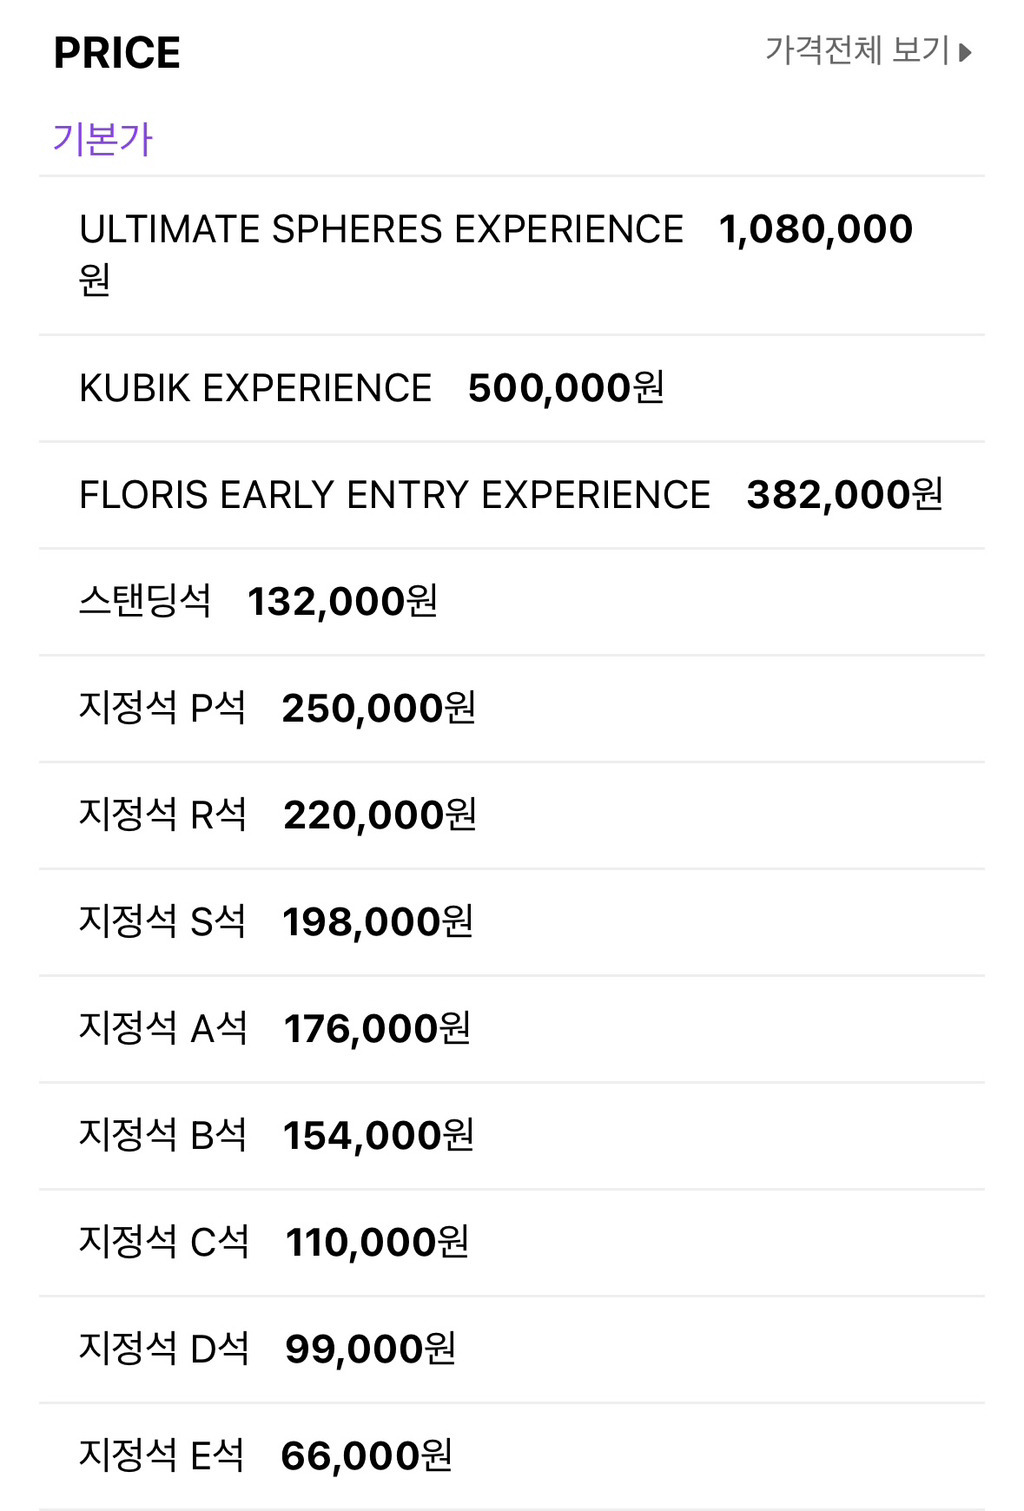Image resolution: width=1024 pixels, height=1511 pixels.
Task: Choose the 지정석 P석 option
Action: click(162, 708)
